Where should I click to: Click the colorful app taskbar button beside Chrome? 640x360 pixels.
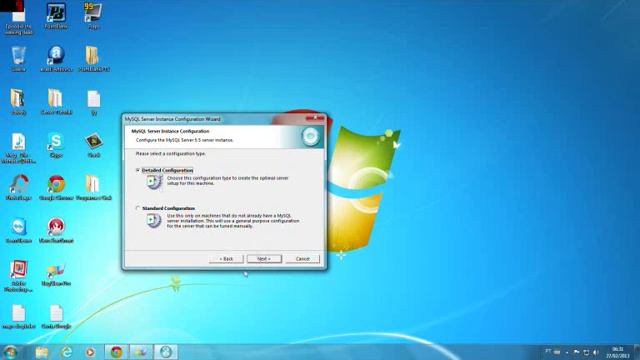point(141,352)
